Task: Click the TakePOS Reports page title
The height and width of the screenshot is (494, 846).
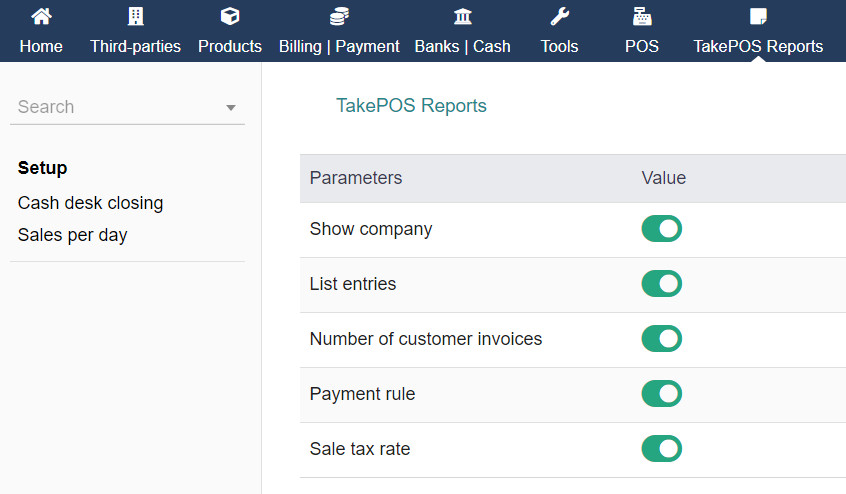Action: click(x=411, y=106)
